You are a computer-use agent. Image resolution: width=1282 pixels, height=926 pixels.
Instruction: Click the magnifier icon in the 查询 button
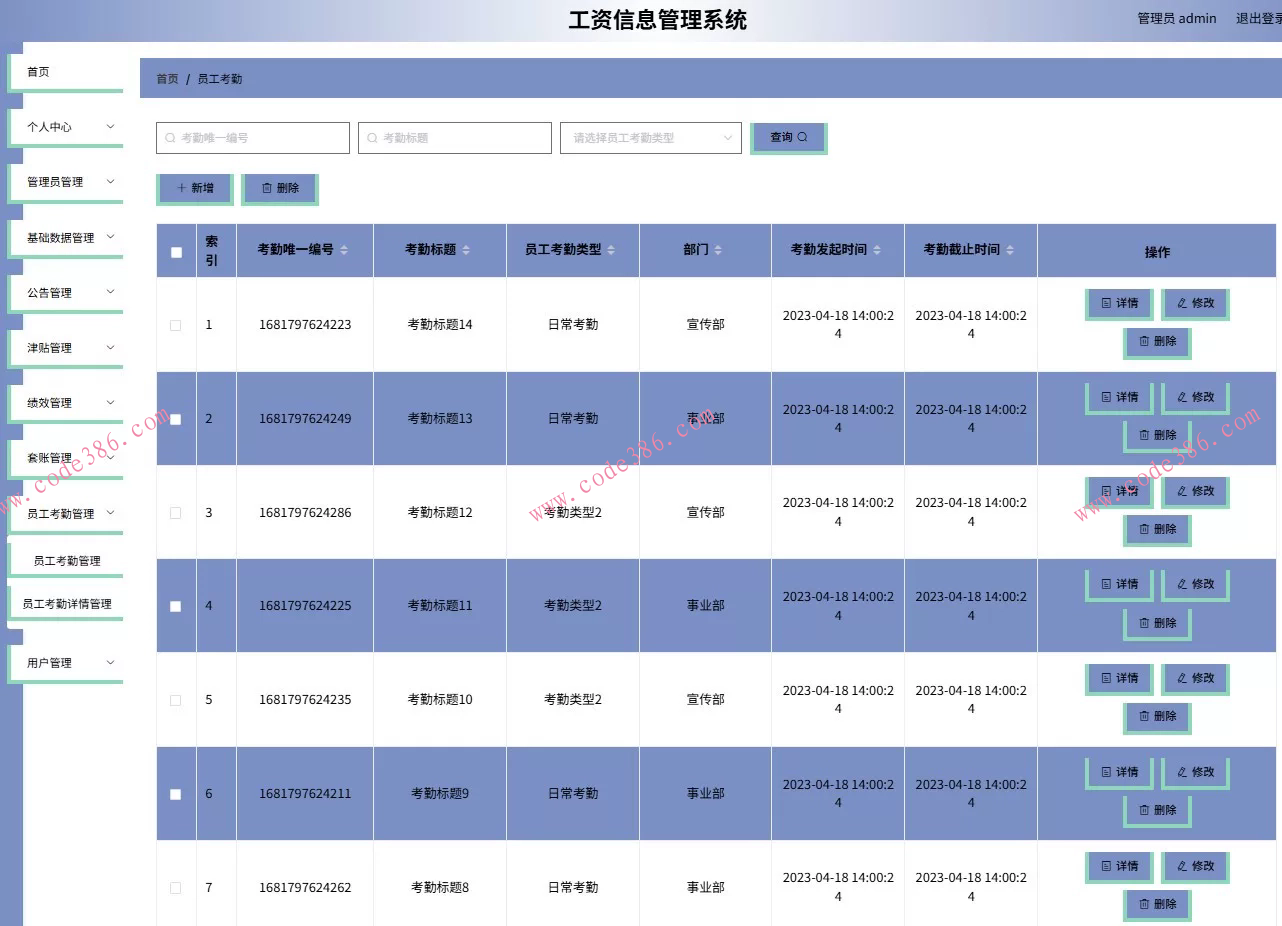[802, 137]
